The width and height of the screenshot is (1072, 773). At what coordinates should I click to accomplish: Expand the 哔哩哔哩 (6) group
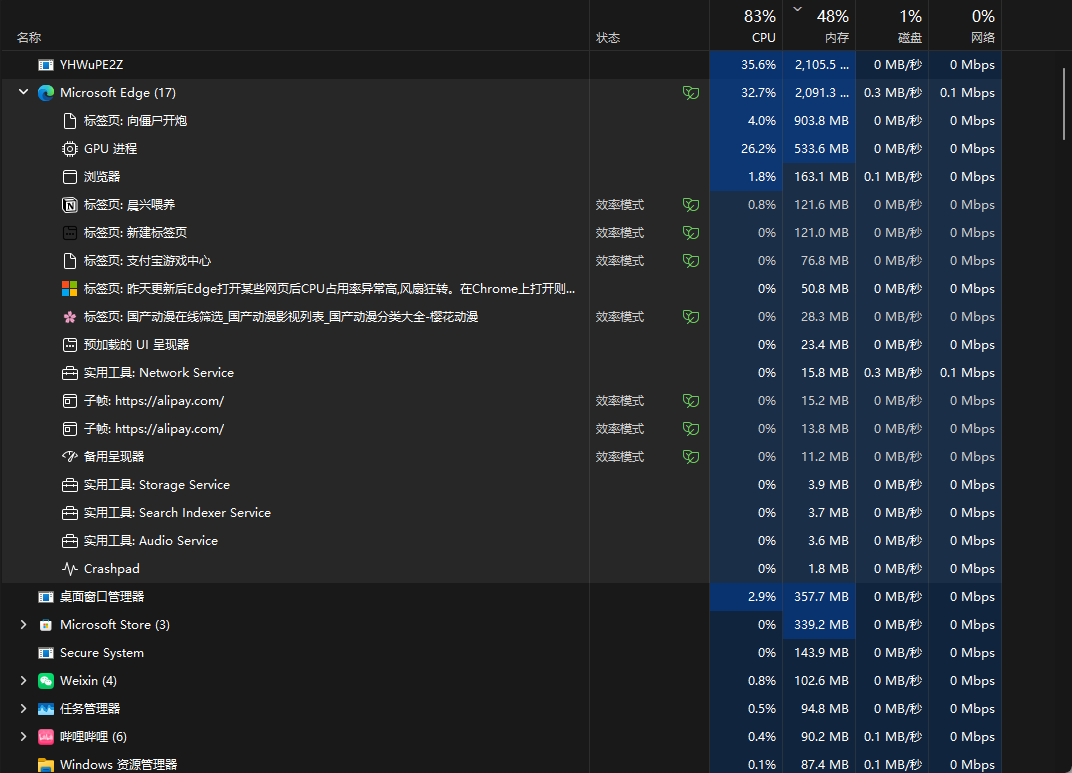(x=23, y=737)
